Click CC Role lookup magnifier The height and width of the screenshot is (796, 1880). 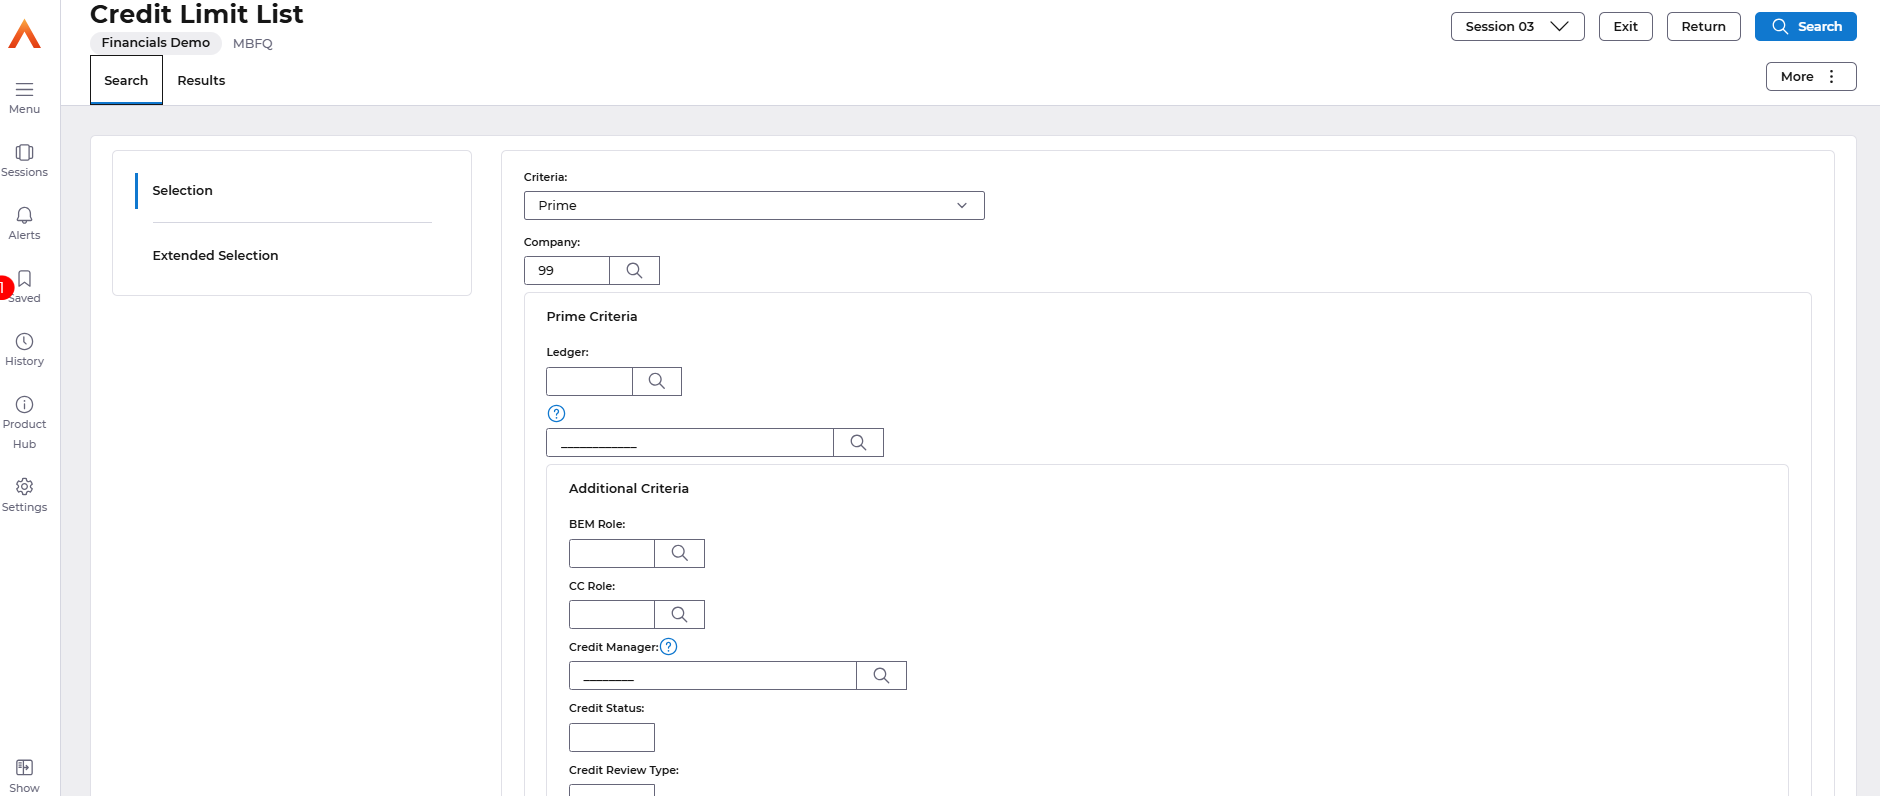pyautogui.click(x=679, y=614)
